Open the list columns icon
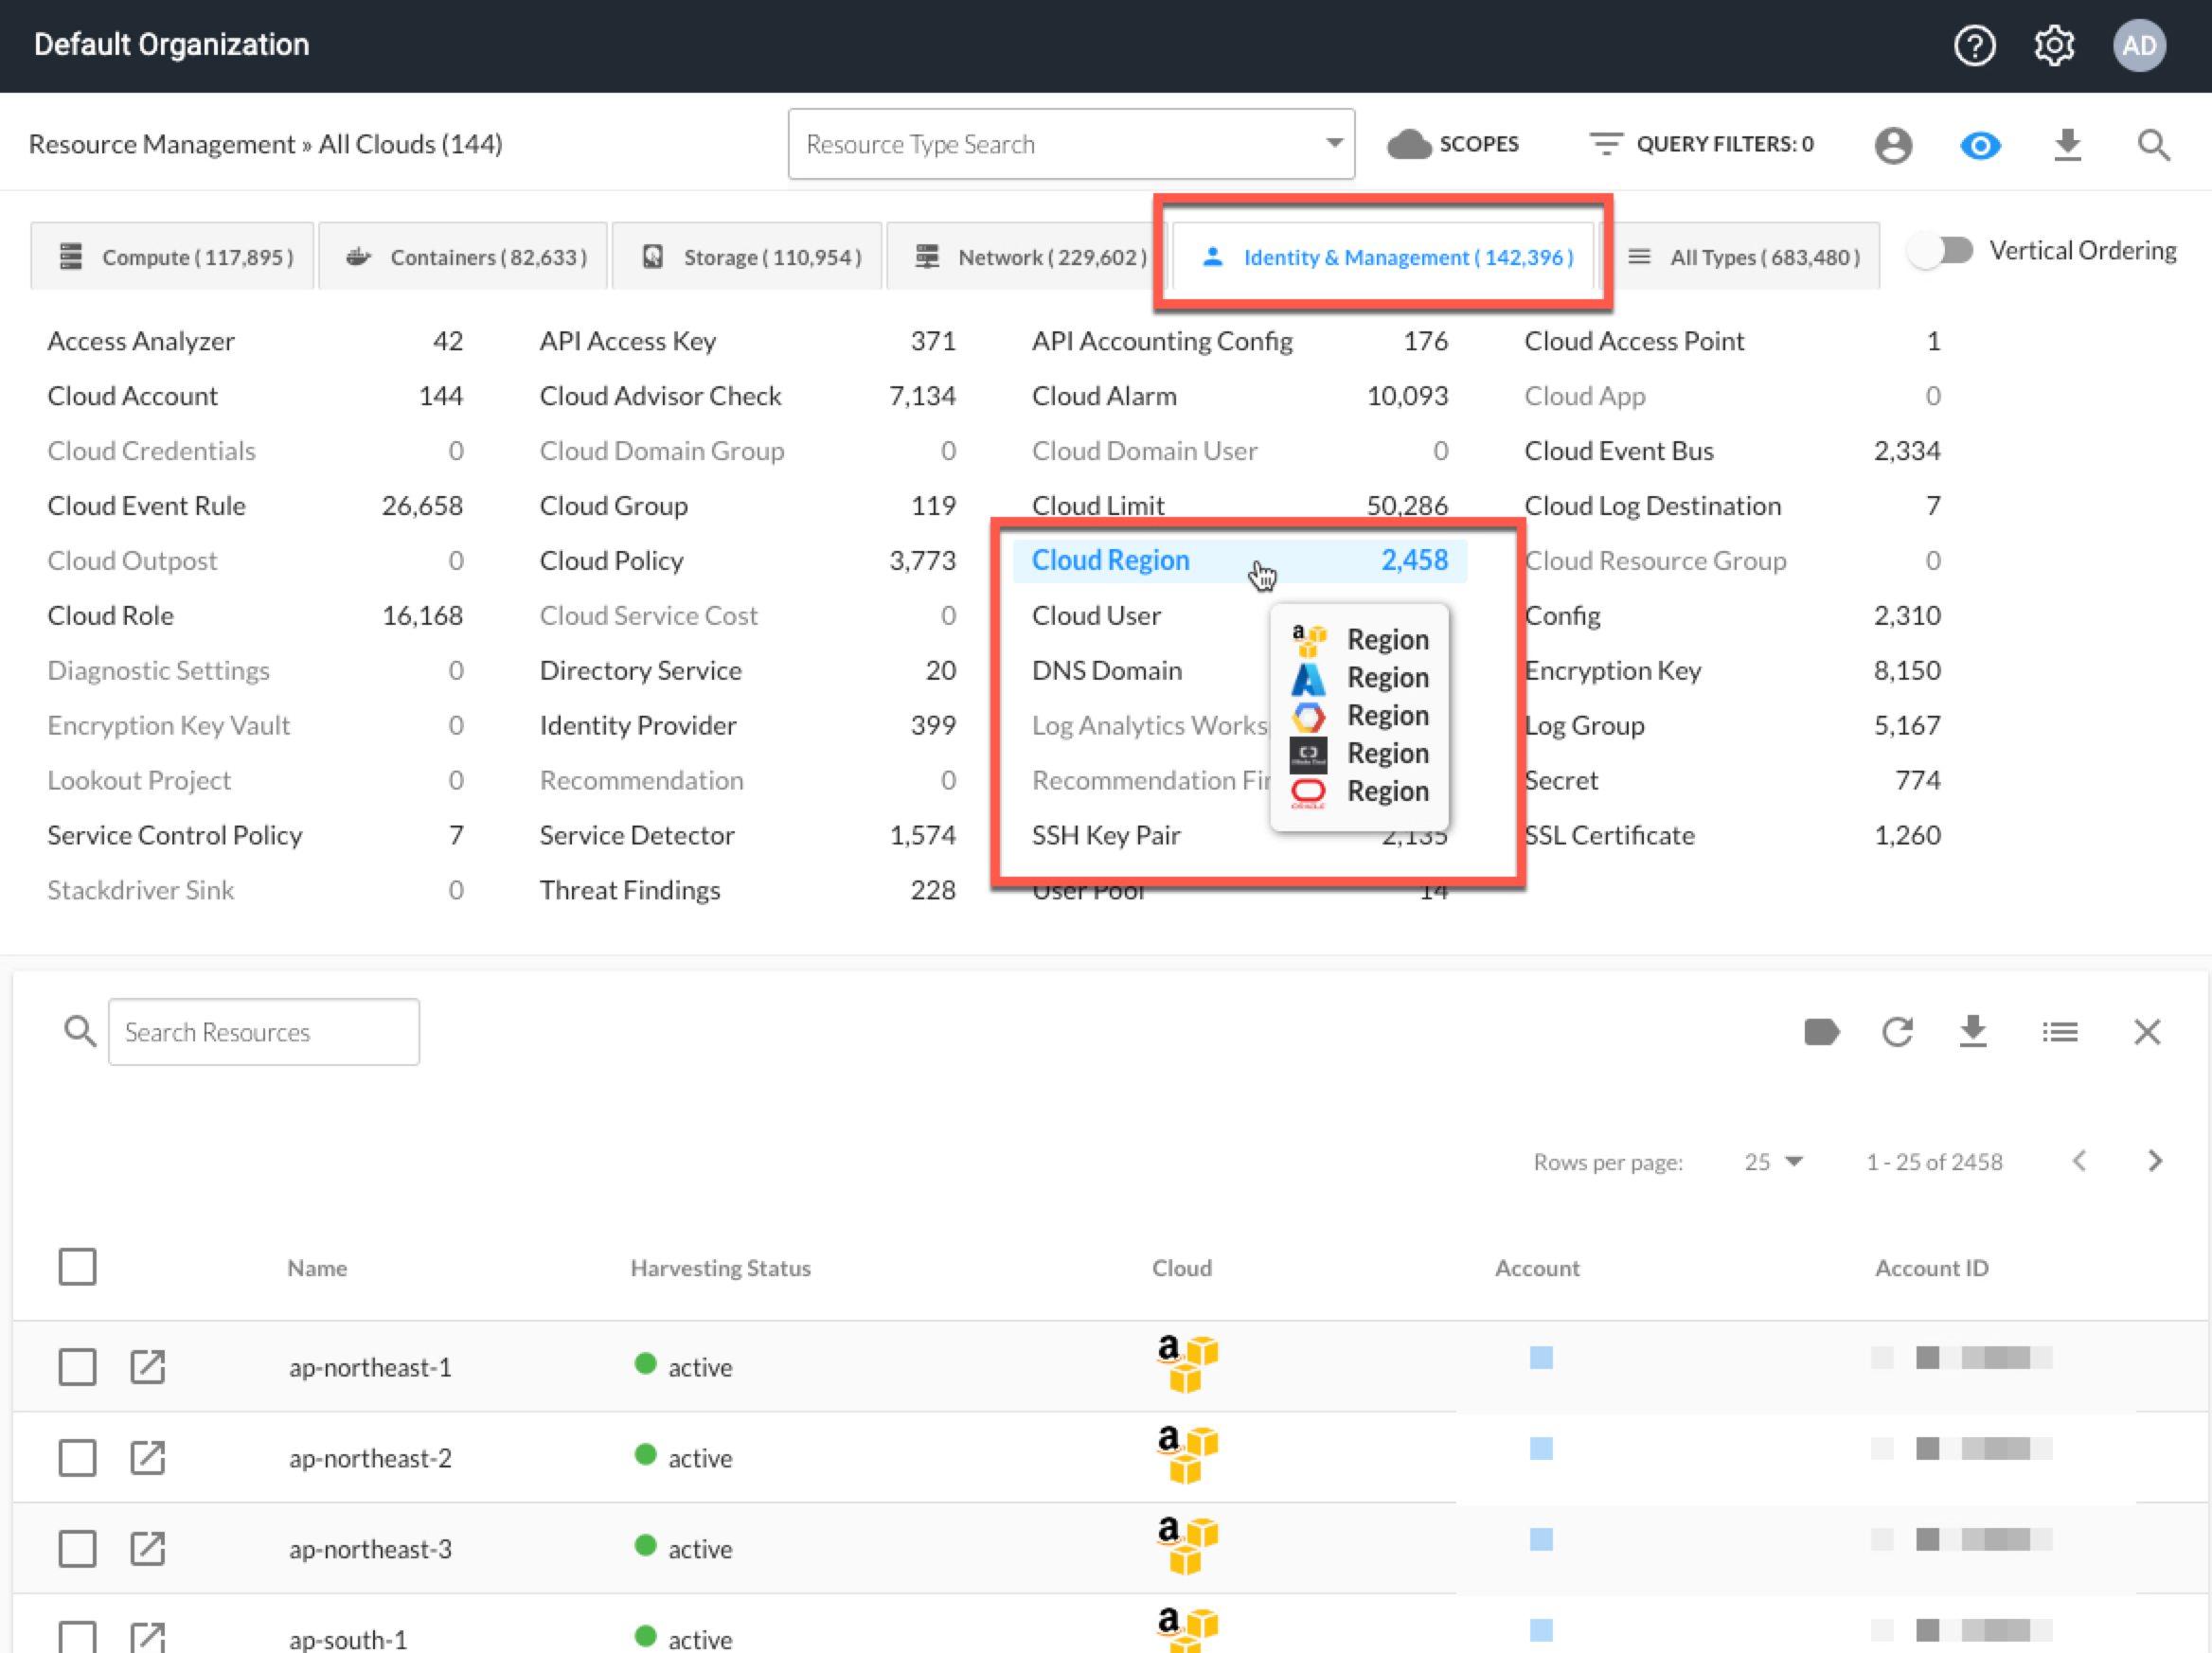Screen dimensions: 2212x1653 tap(2060, 1031)
